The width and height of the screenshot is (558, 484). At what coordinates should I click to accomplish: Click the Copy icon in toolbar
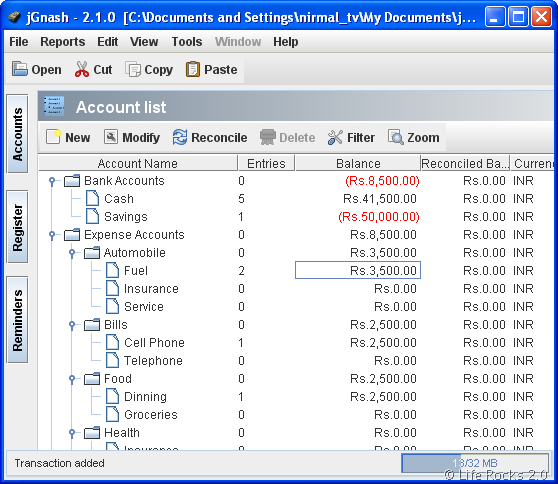pyautogui.click(x=133, y=69)
